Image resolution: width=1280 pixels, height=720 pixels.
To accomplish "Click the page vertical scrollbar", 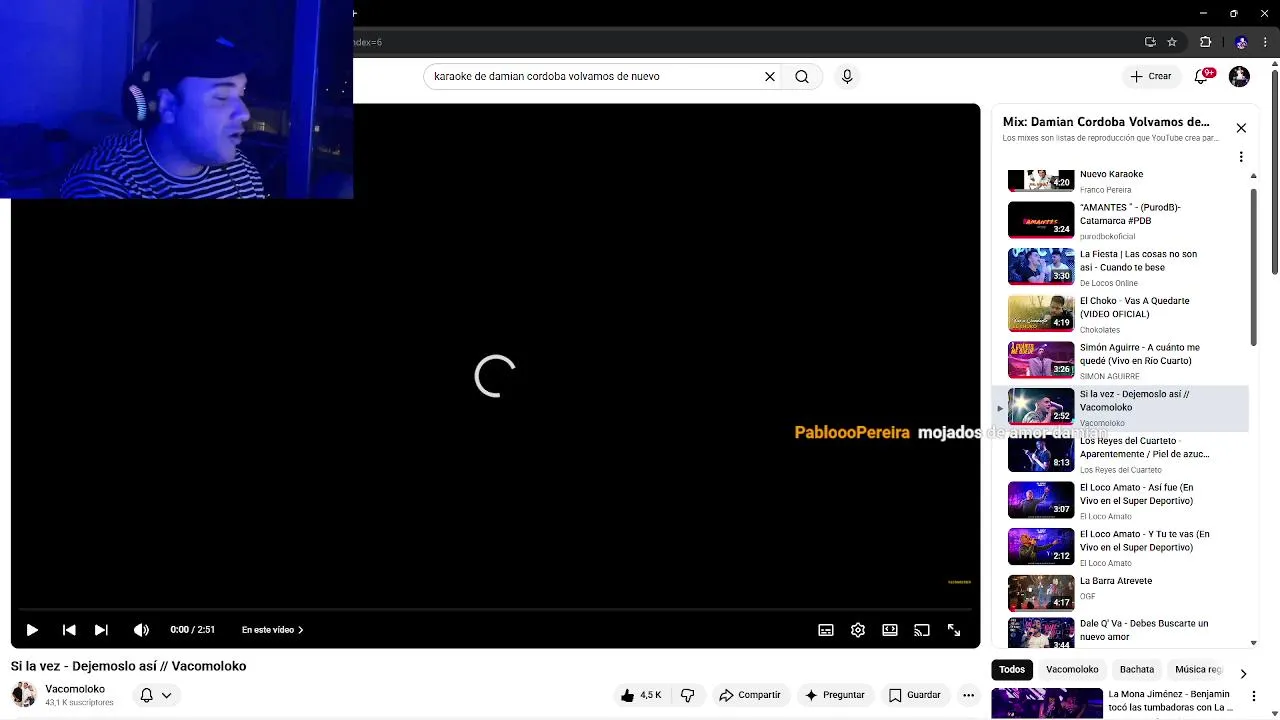I will tap(1274, 170).
